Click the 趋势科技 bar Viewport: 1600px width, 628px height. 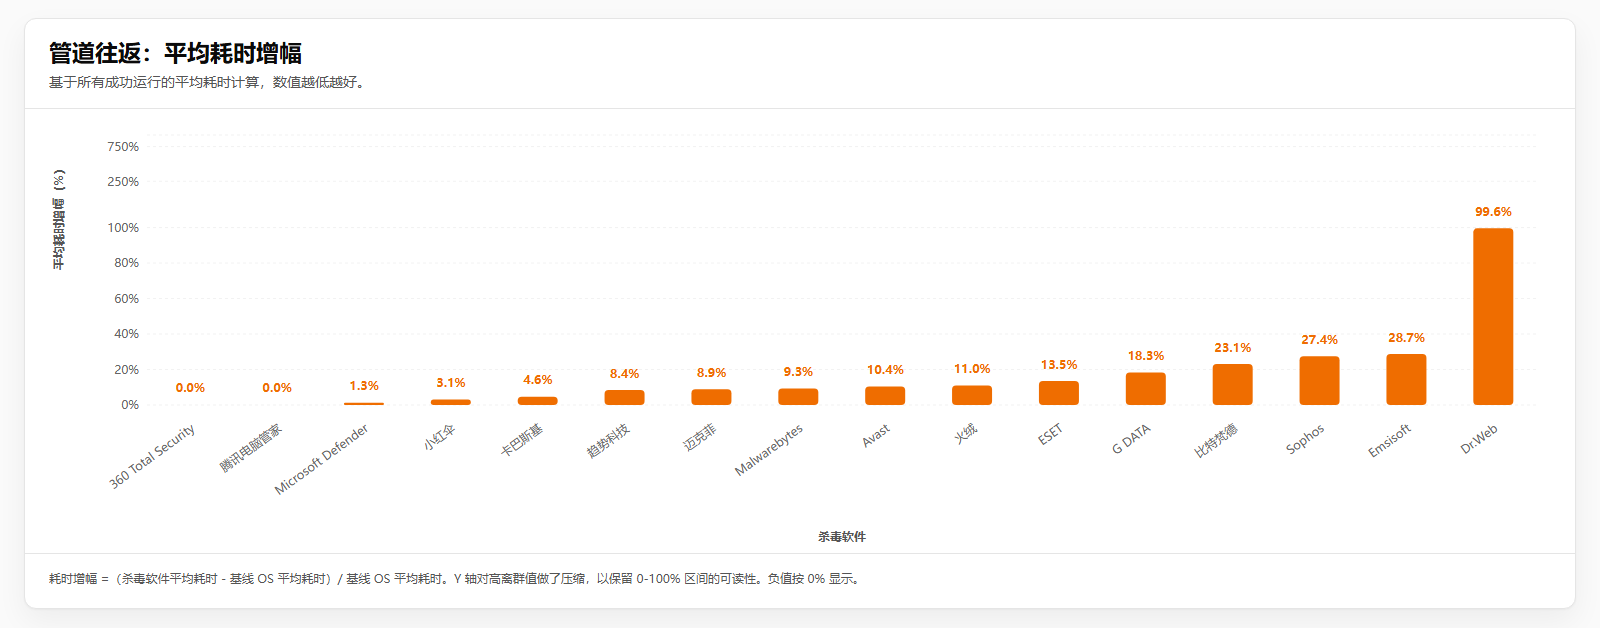624,397
